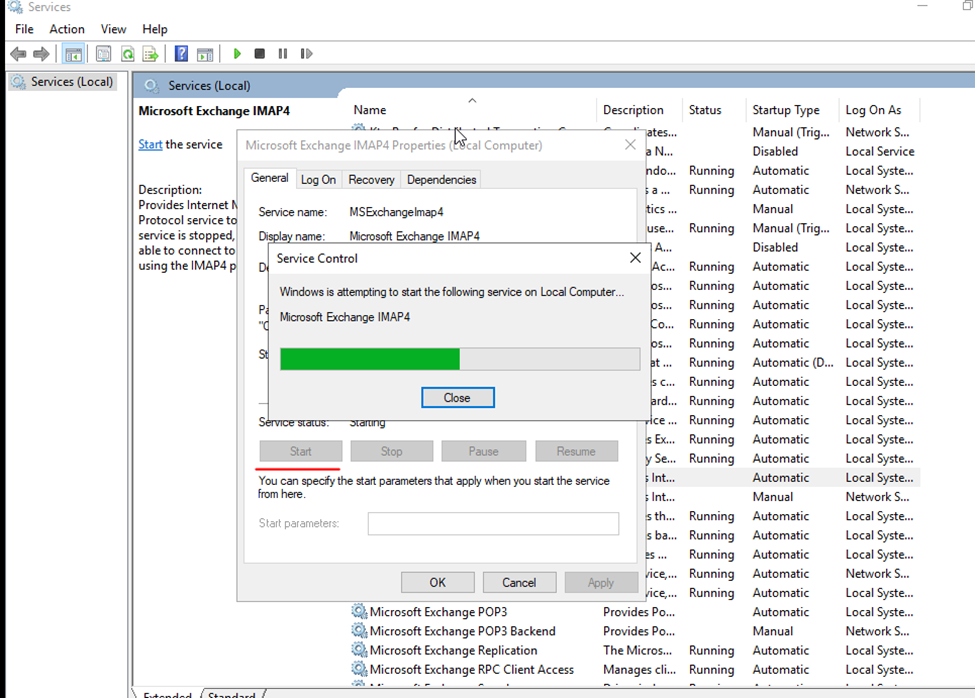Switch to the Recovery tab
The image size is (975, 698).
pos(371,180)
